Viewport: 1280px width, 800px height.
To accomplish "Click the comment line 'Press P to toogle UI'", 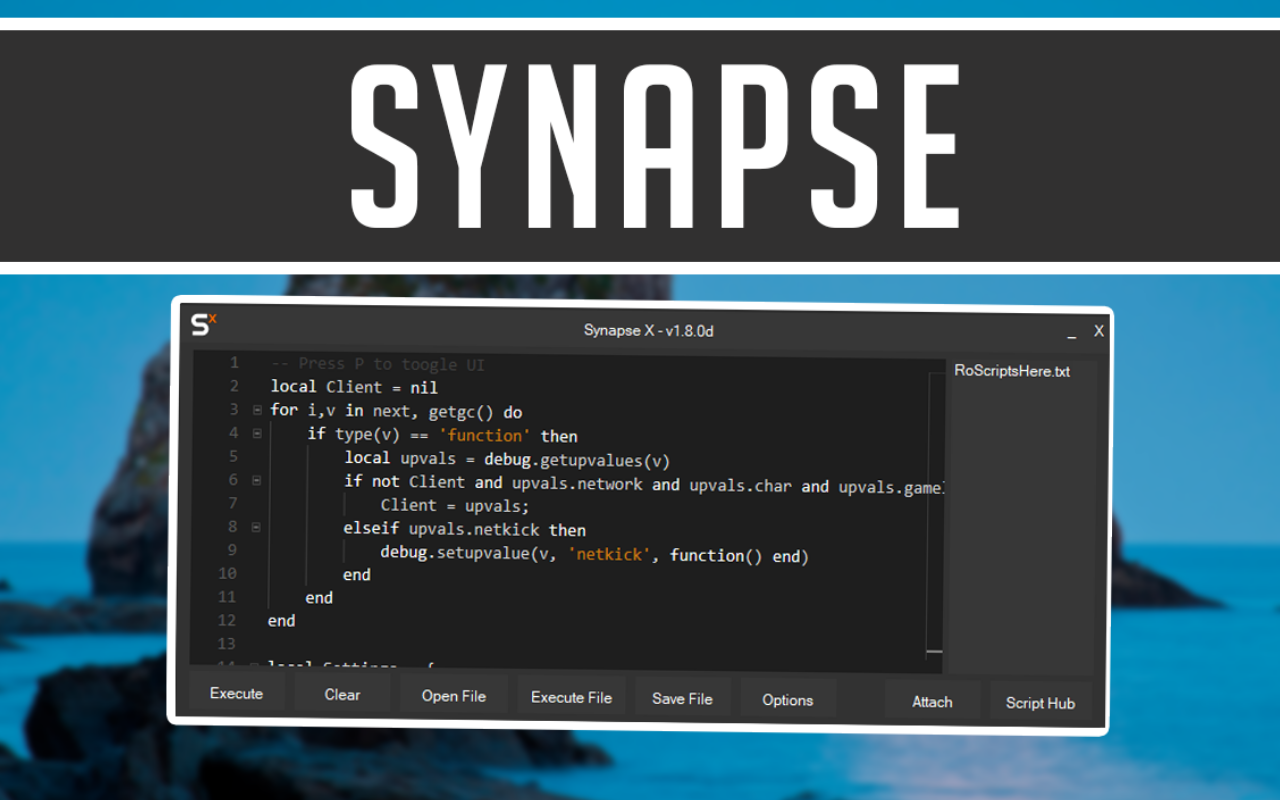I will (x=378, y=364).
